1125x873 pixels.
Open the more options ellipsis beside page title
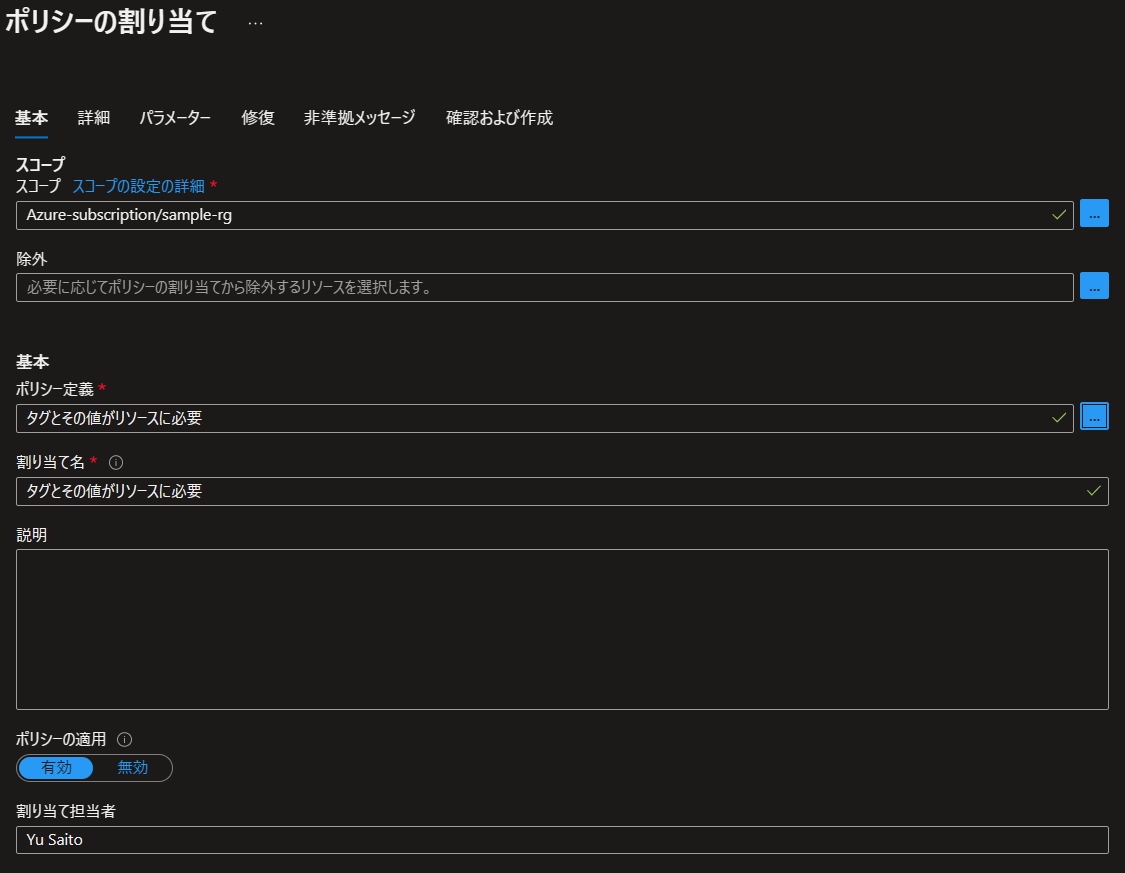click(x=255, y=23)
